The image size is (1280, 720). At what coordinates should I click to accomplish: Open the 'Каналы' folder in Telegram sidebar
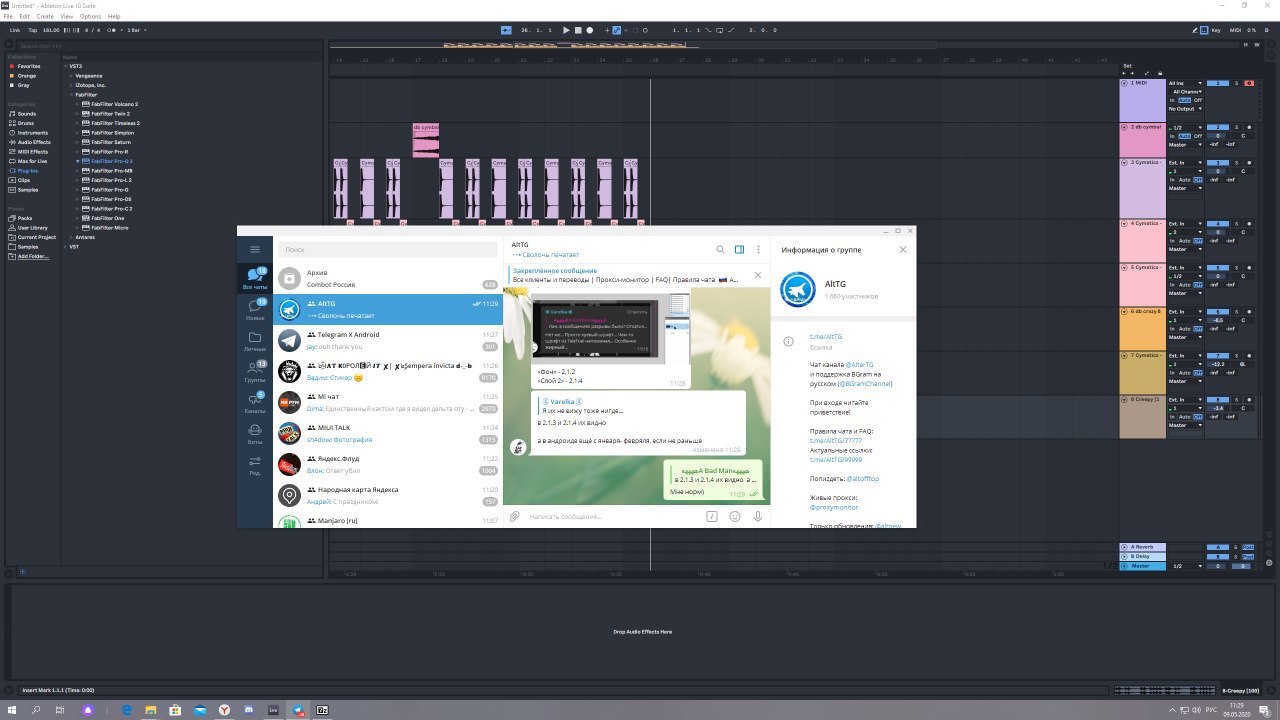pyautogui.click(x=255, y=403)
